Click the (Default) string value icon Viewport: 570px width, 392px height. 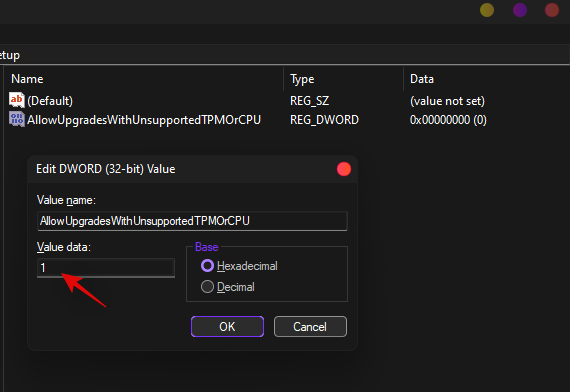(17, 100)
